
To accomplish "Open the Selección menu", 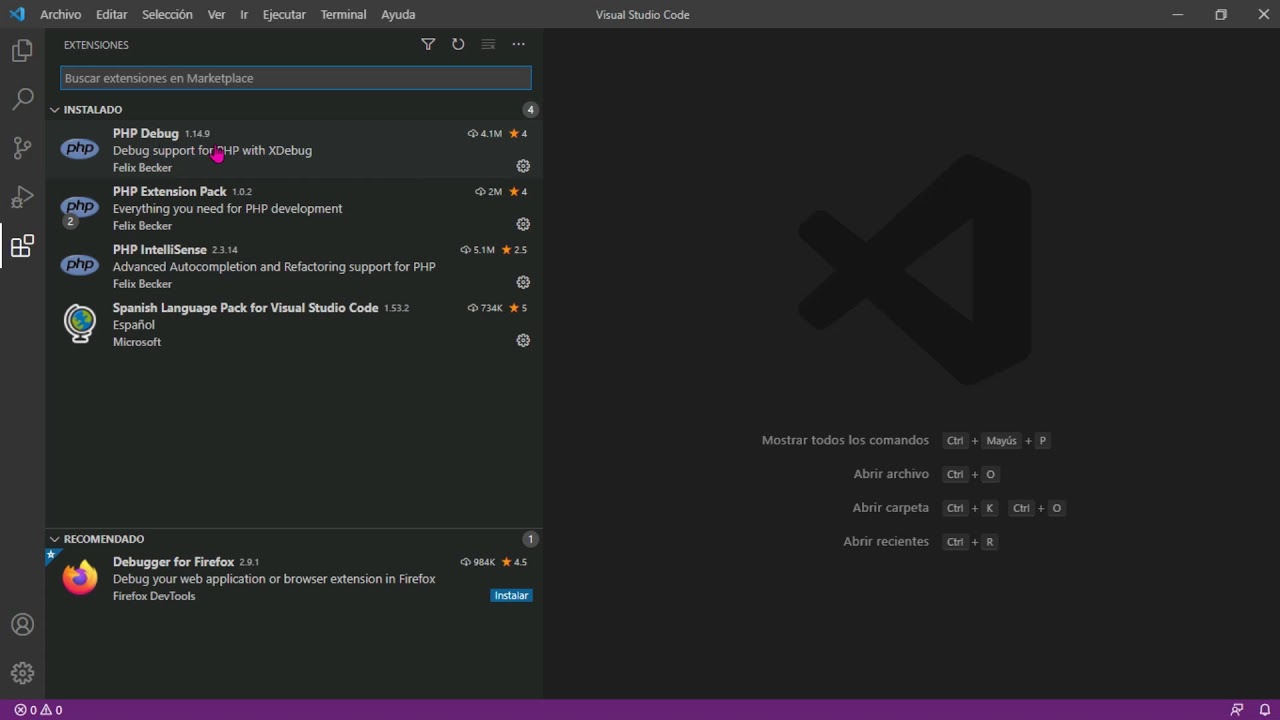I will click(x=167, y=15).
